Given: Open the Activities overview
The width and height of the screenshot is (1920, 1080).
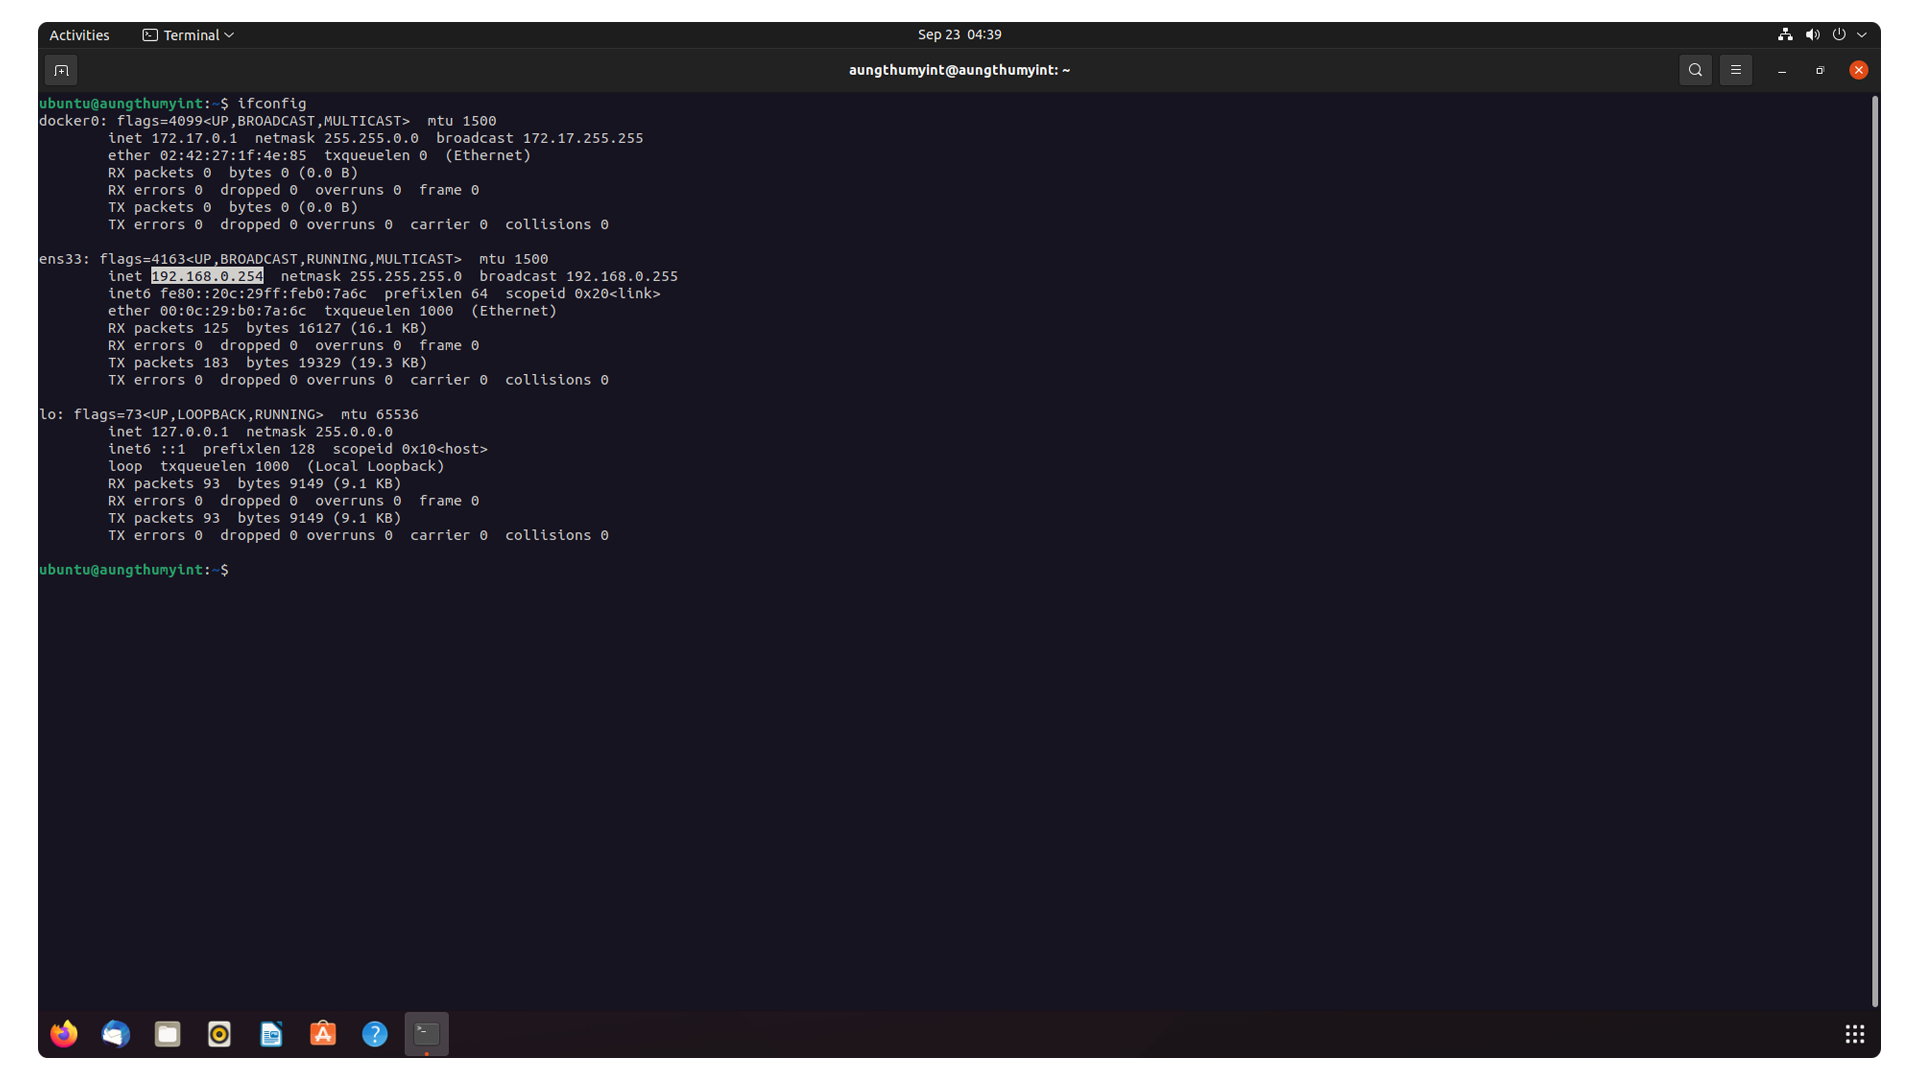Looking at the screenshot, I should (x=79, y=35).
